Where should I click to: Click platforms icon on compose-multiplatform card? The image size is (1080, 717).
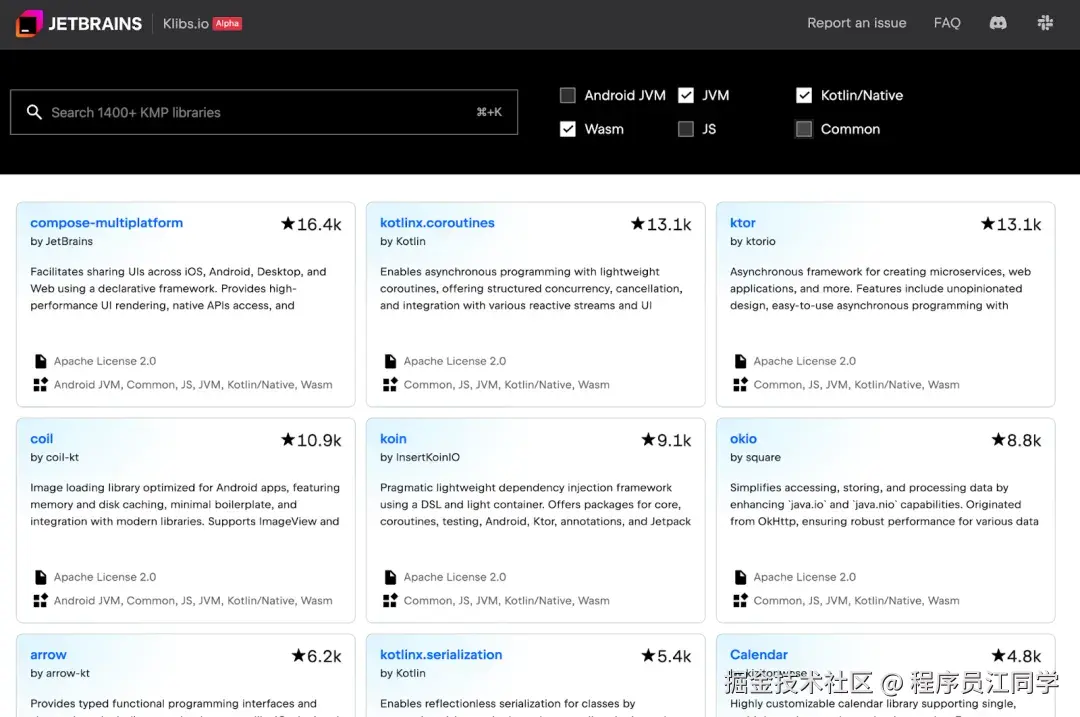[41, 384]
